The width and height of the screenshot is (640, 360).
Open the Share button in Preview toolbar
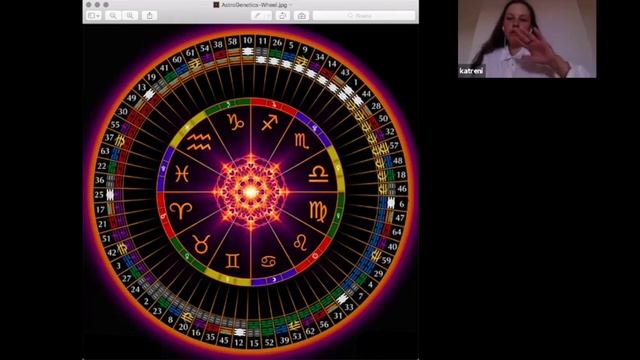[x=149, y=16]
